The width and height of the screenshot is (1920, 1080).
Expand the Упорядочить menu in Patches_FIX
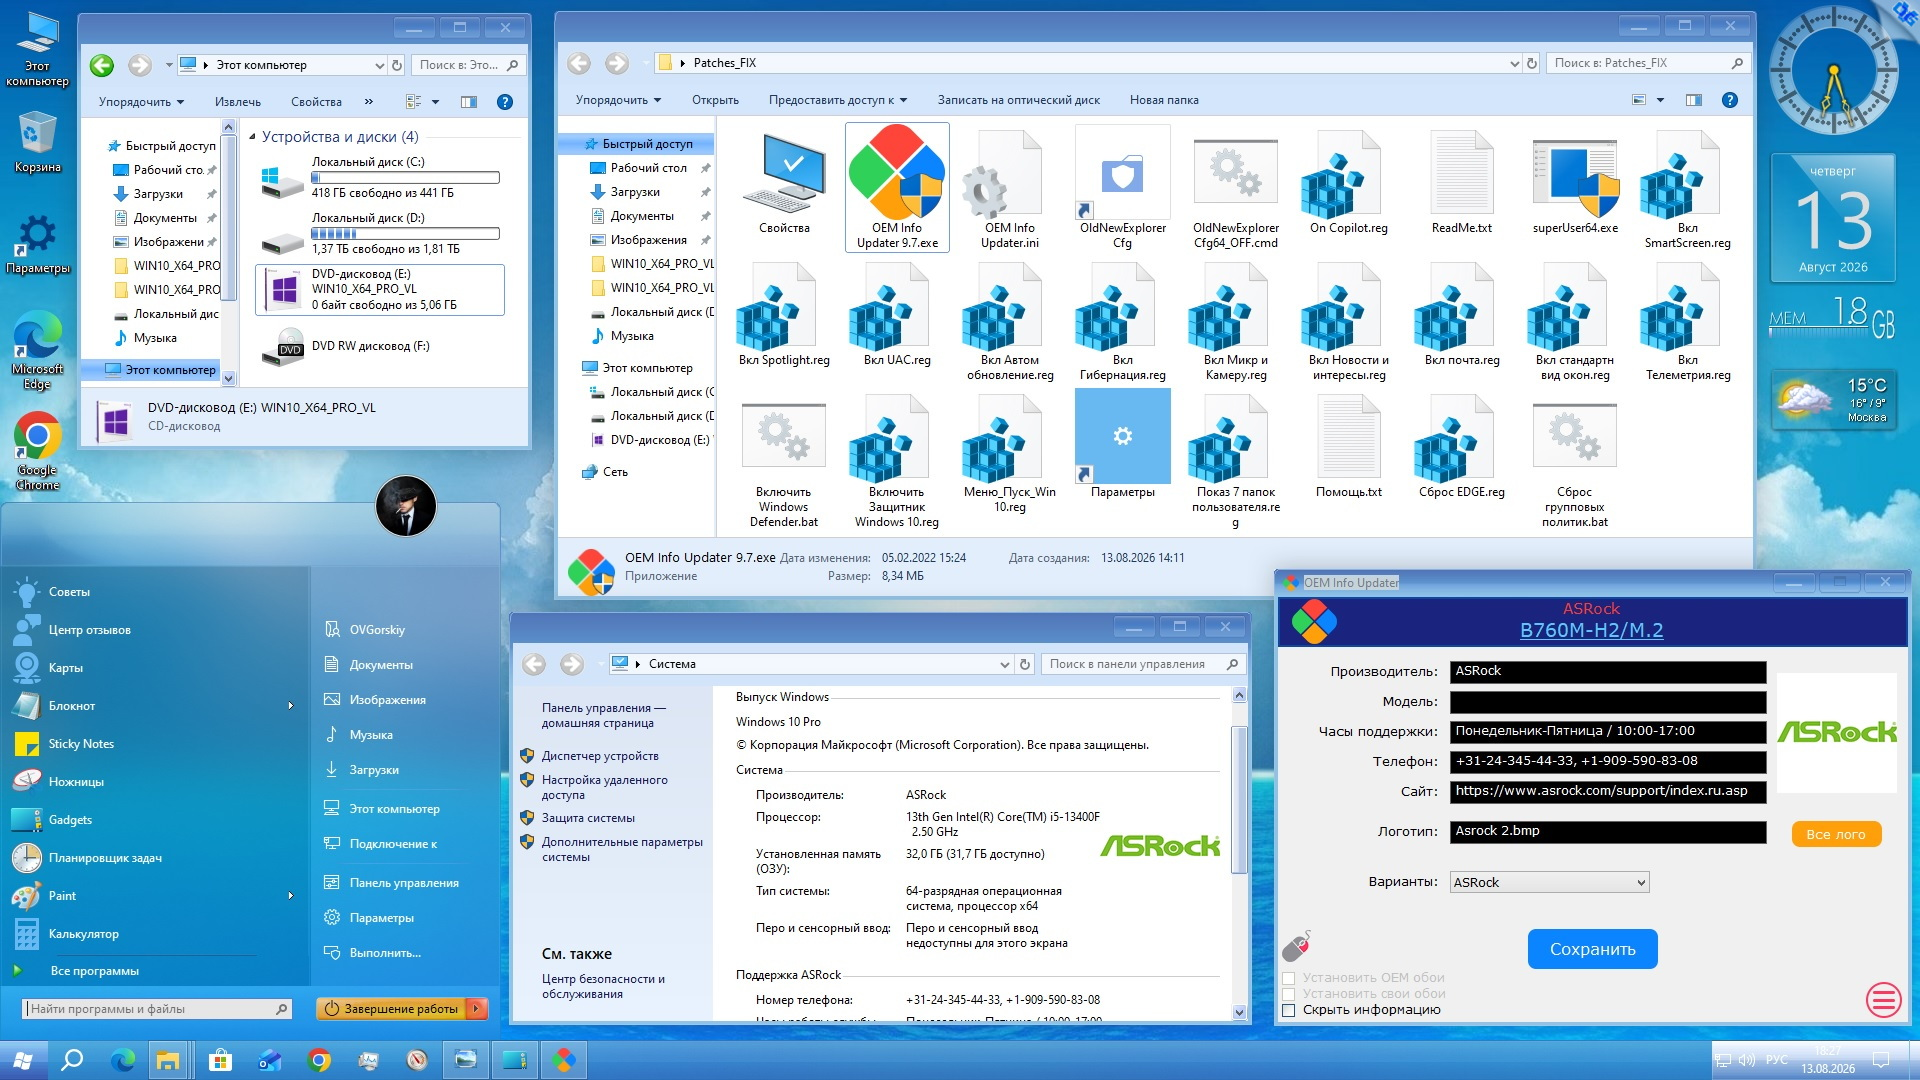point(618,100)
